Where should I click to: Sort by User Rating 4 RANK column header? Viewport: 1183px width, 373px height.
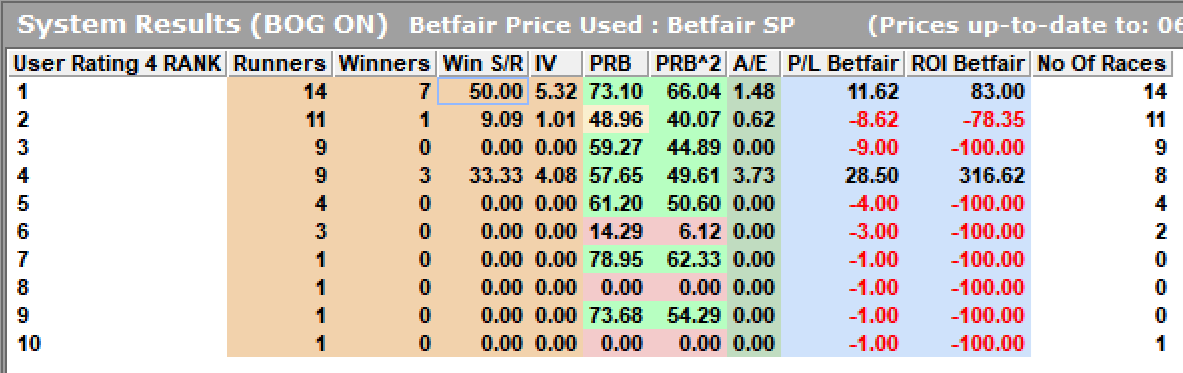[x=118, y=64]
